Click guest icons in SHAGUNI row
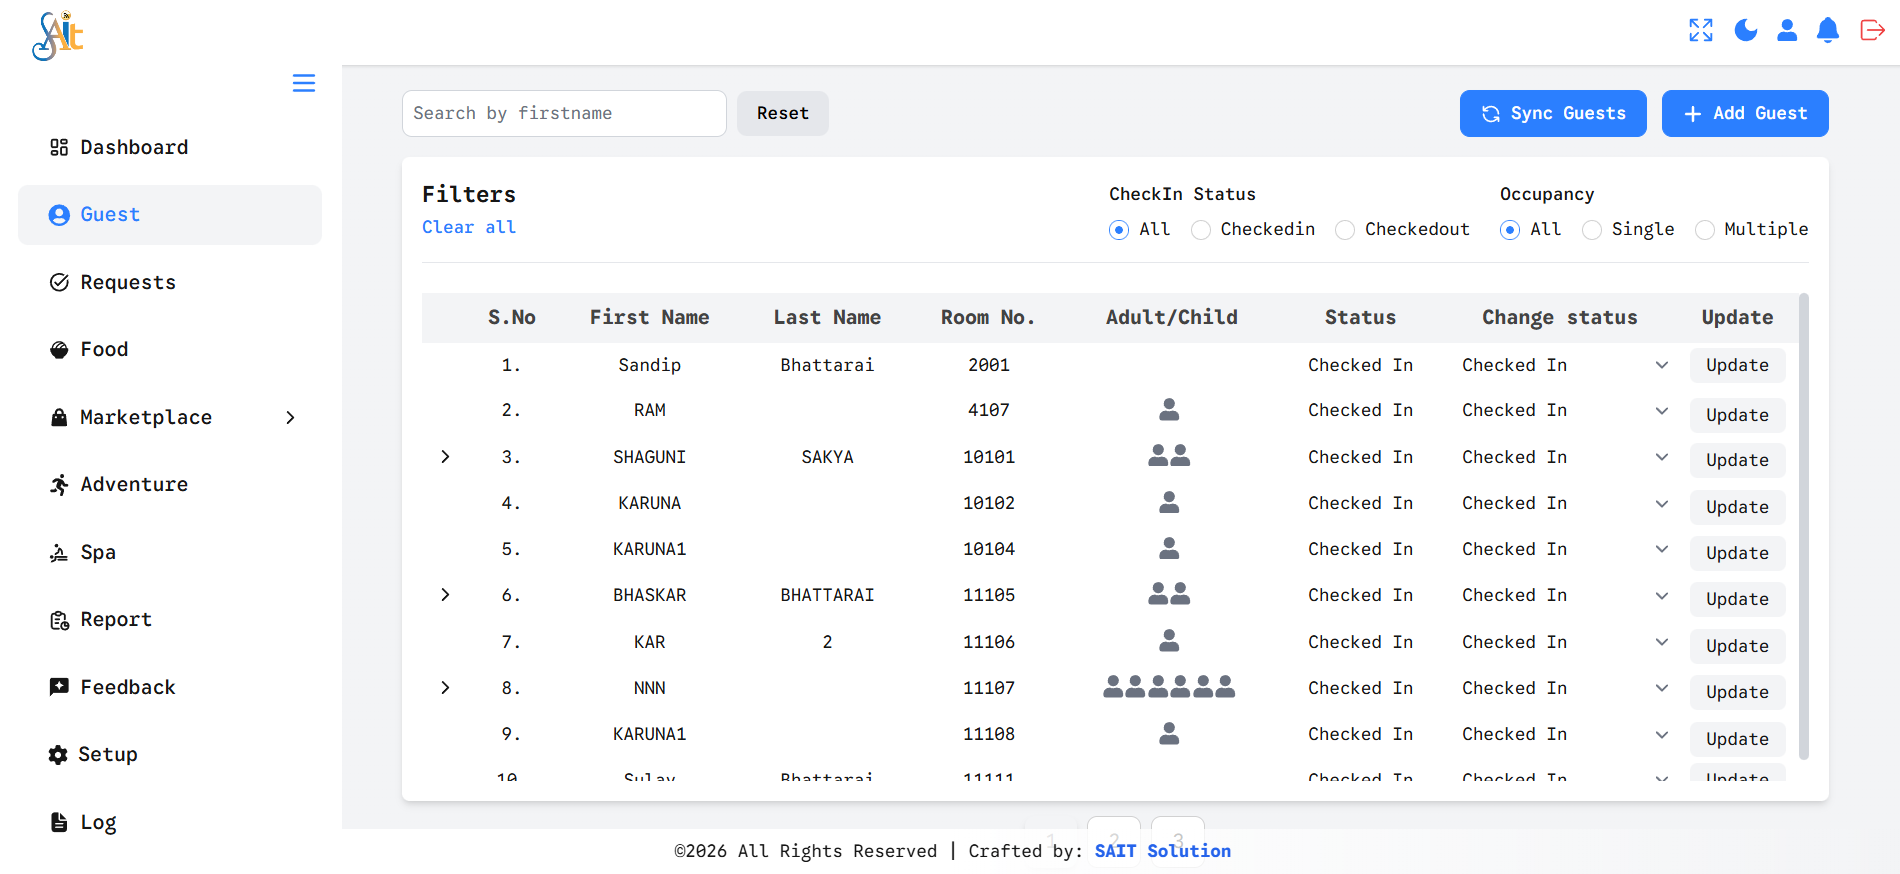This screenshot has height=874, width=1900. 1169,456
